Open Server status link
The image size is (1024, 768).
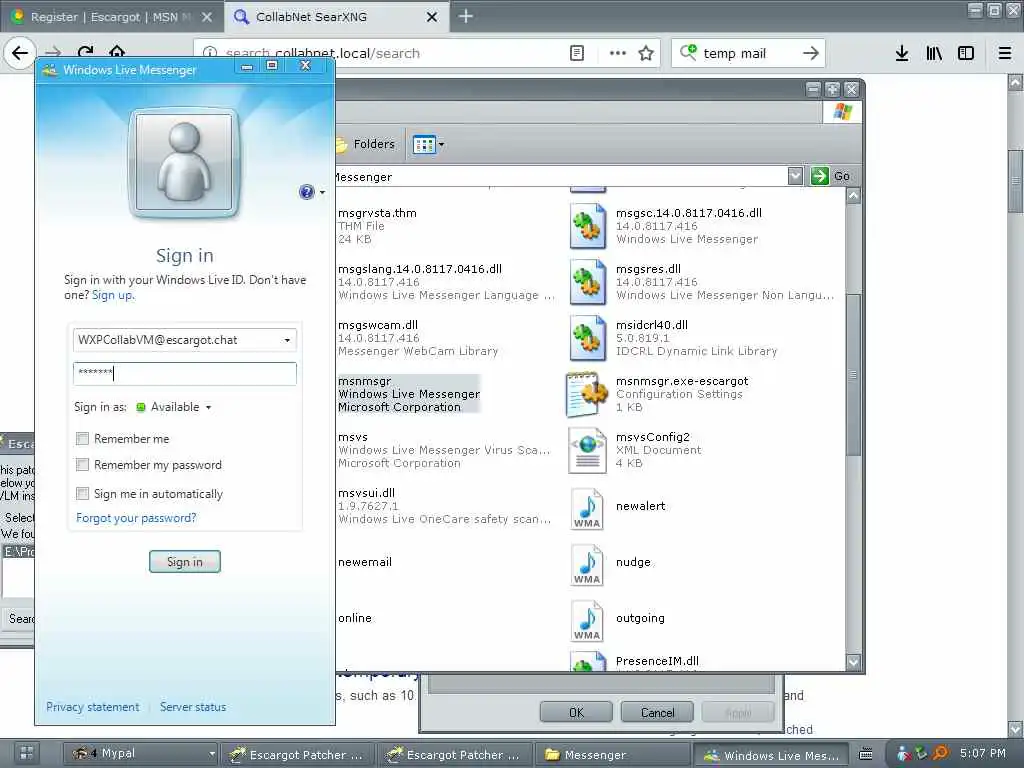click(193, 707)
